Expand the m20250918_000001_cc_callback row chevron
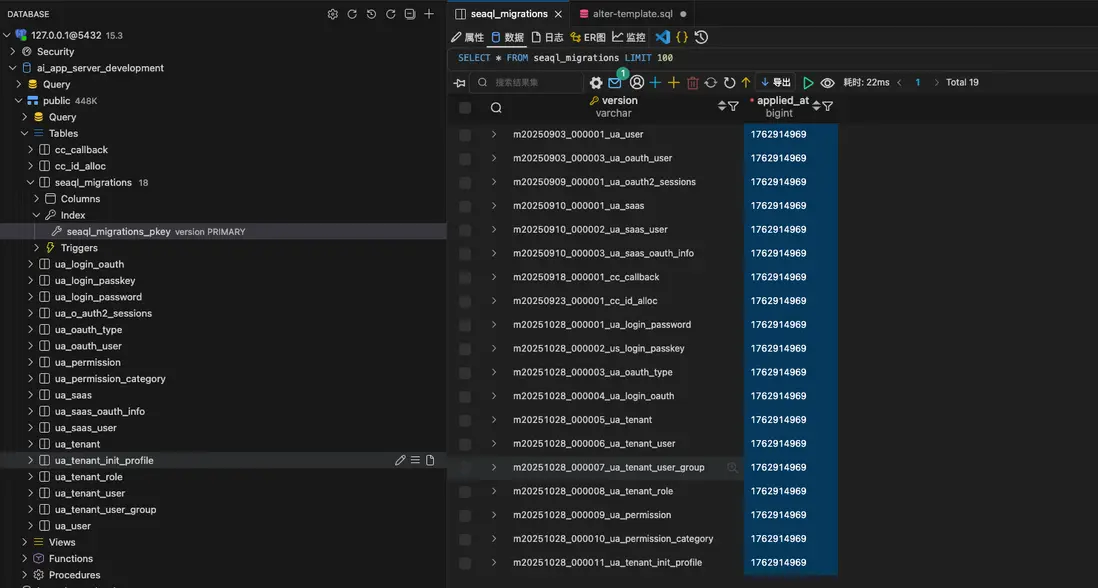Image resolution: width=1098 pixels, height=588 pixels. 494,277
